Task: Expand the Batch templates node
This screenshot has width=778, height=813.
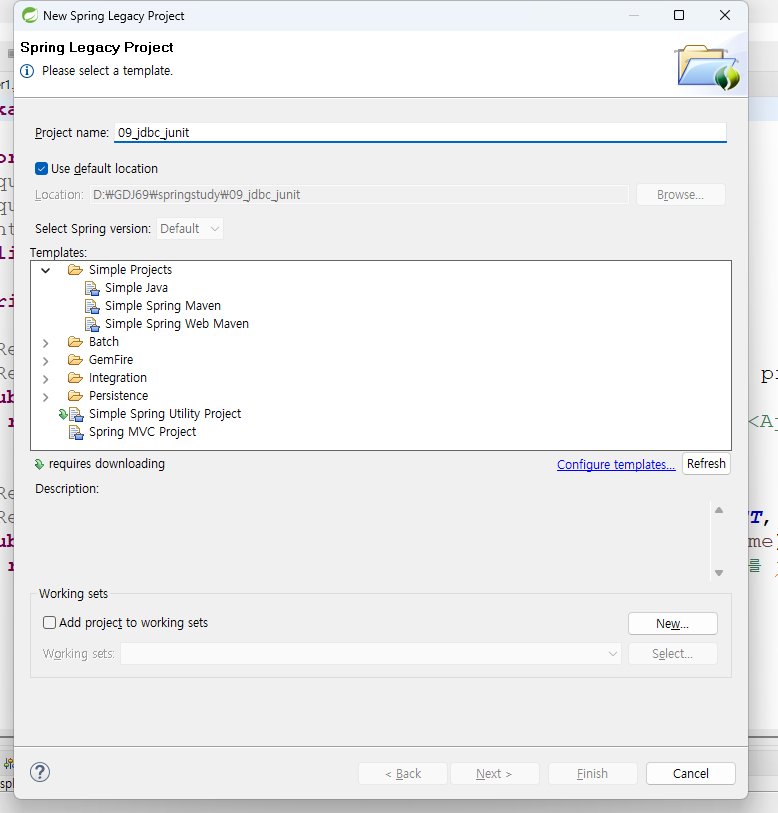Action: pos(46,343)
